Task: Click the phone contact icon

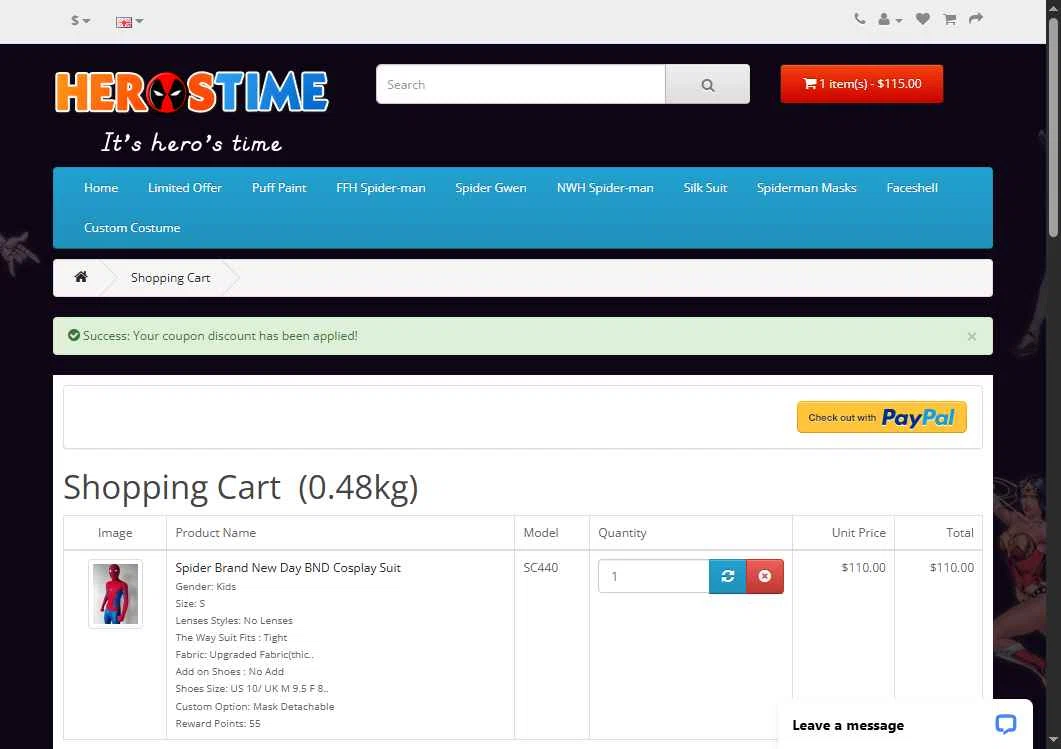Action: click(859, 19)
